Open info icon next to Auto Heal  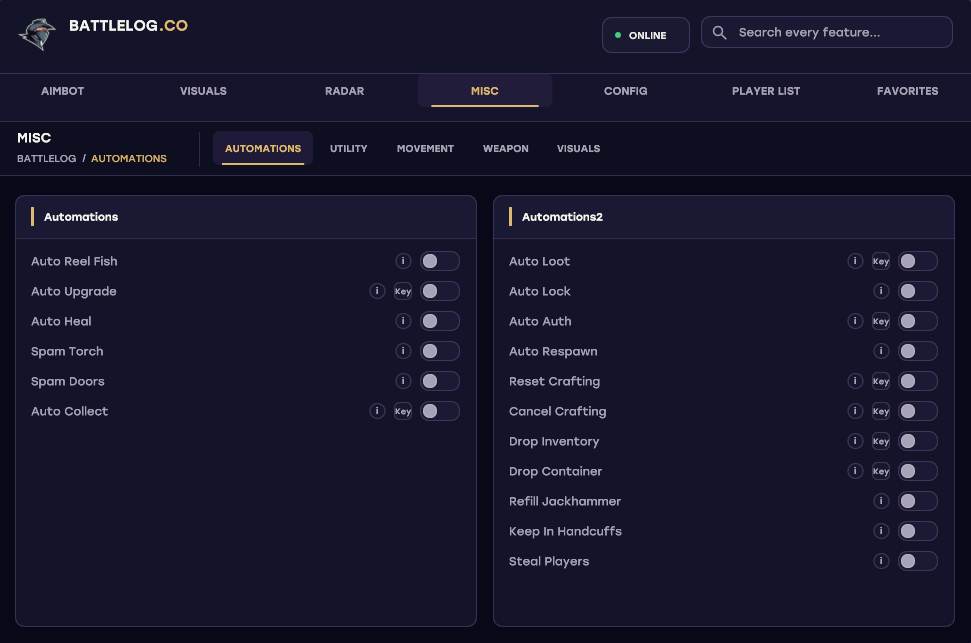pyautogui.click(x=403, y=321)
